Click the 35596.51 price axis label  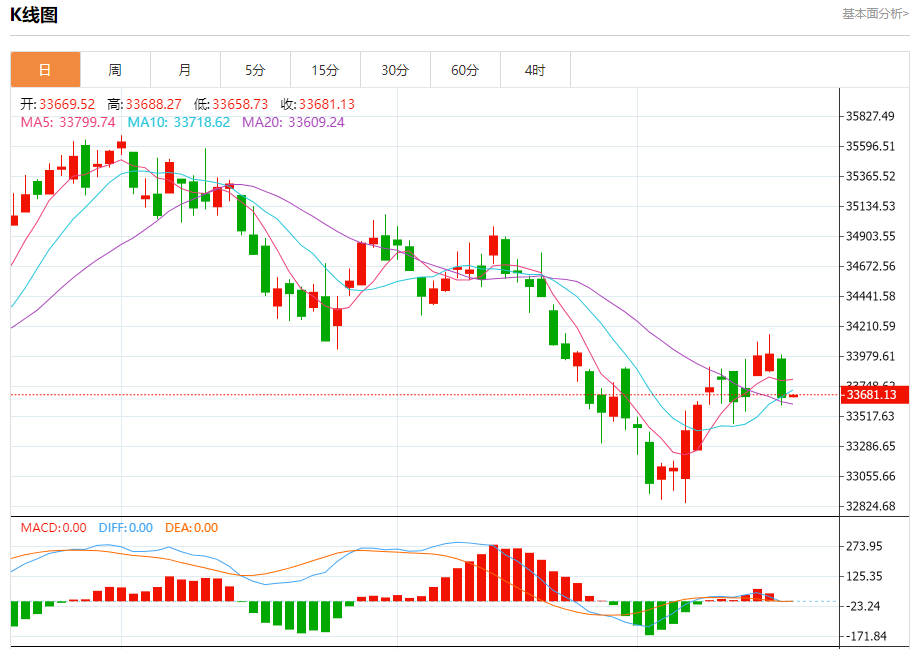(x=870, y=146)
